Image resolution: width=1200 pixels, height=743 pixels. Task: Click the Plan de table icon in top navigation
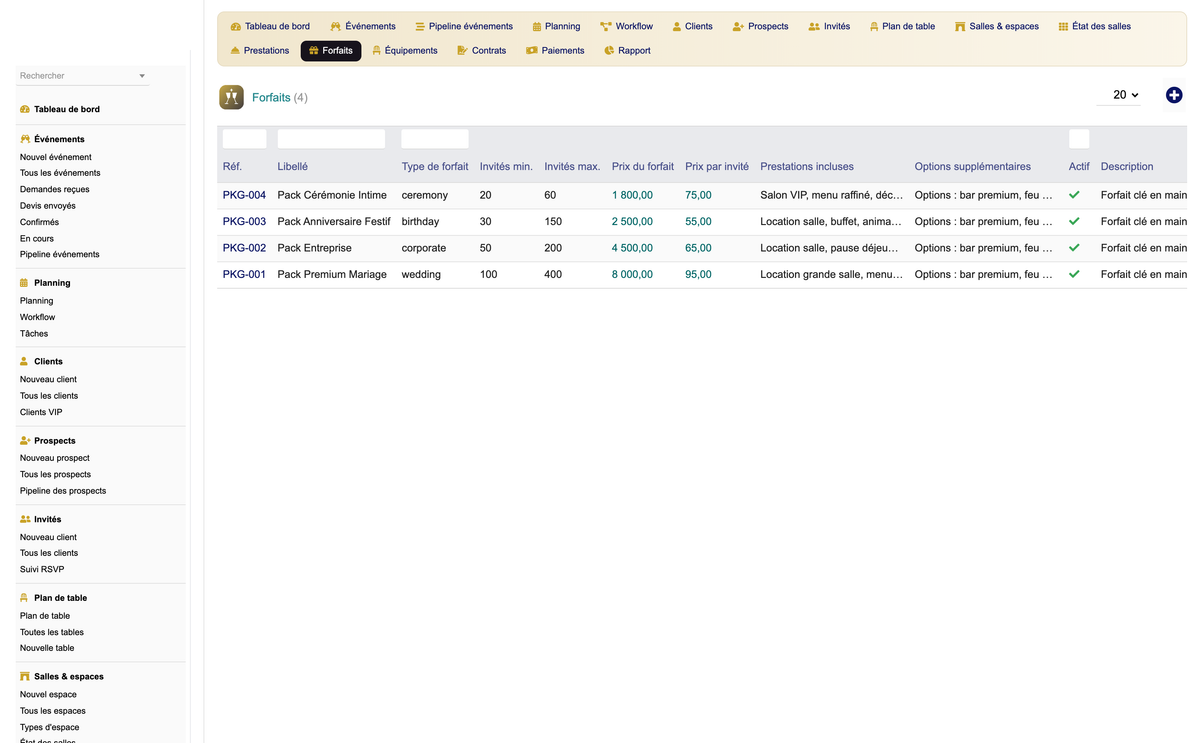[874, 26]
